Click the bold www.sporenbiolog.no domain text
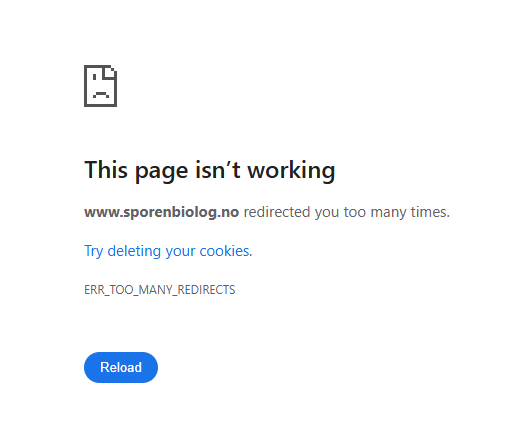 coord(161,212)
